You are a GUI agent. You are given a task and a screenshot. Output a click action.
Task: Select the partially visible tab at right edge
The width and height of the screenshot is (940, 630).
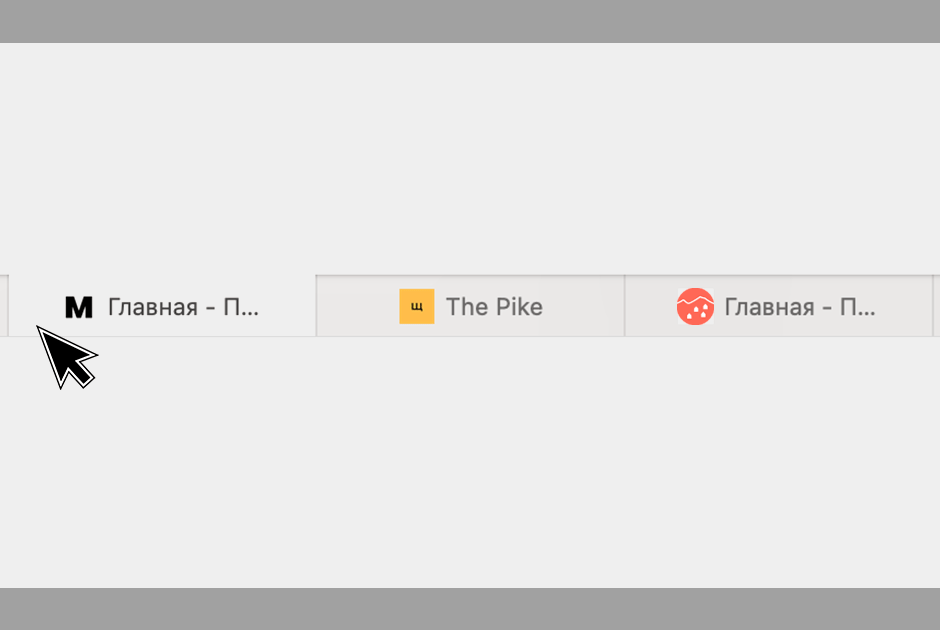(x=937, y=306)
